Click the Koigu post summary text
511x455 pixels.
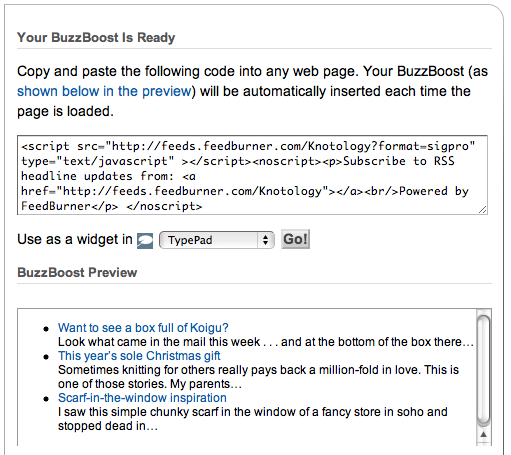266,342
